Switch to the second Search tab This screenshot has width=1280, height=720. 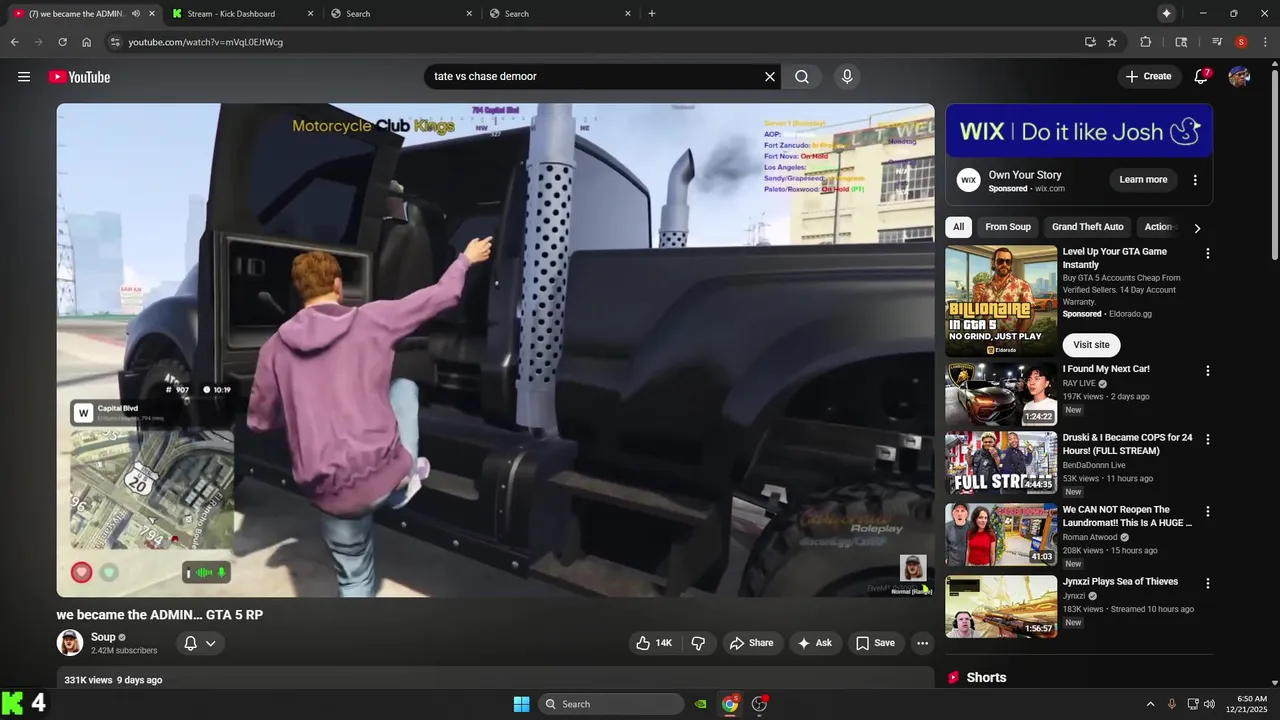[x=560, y=13]
